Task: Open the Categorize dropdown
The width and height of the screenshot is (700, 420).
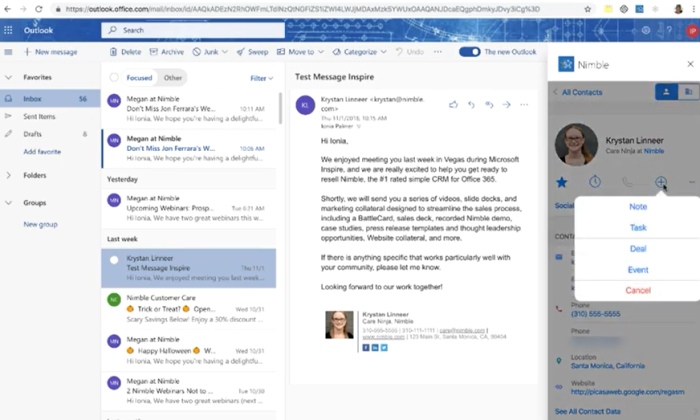Action: 359,52
